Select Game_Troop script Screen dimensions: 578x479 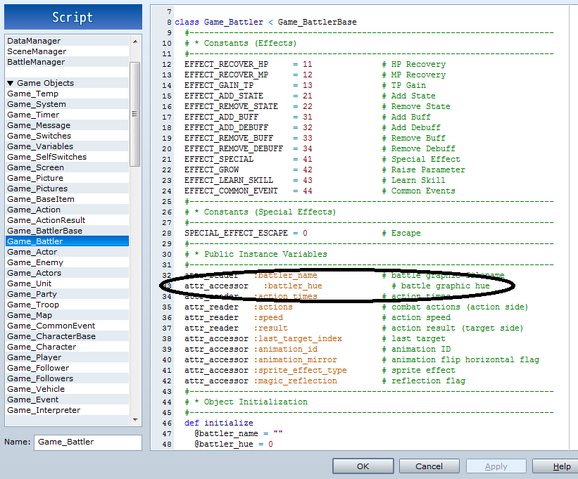[x=67, y=305]
